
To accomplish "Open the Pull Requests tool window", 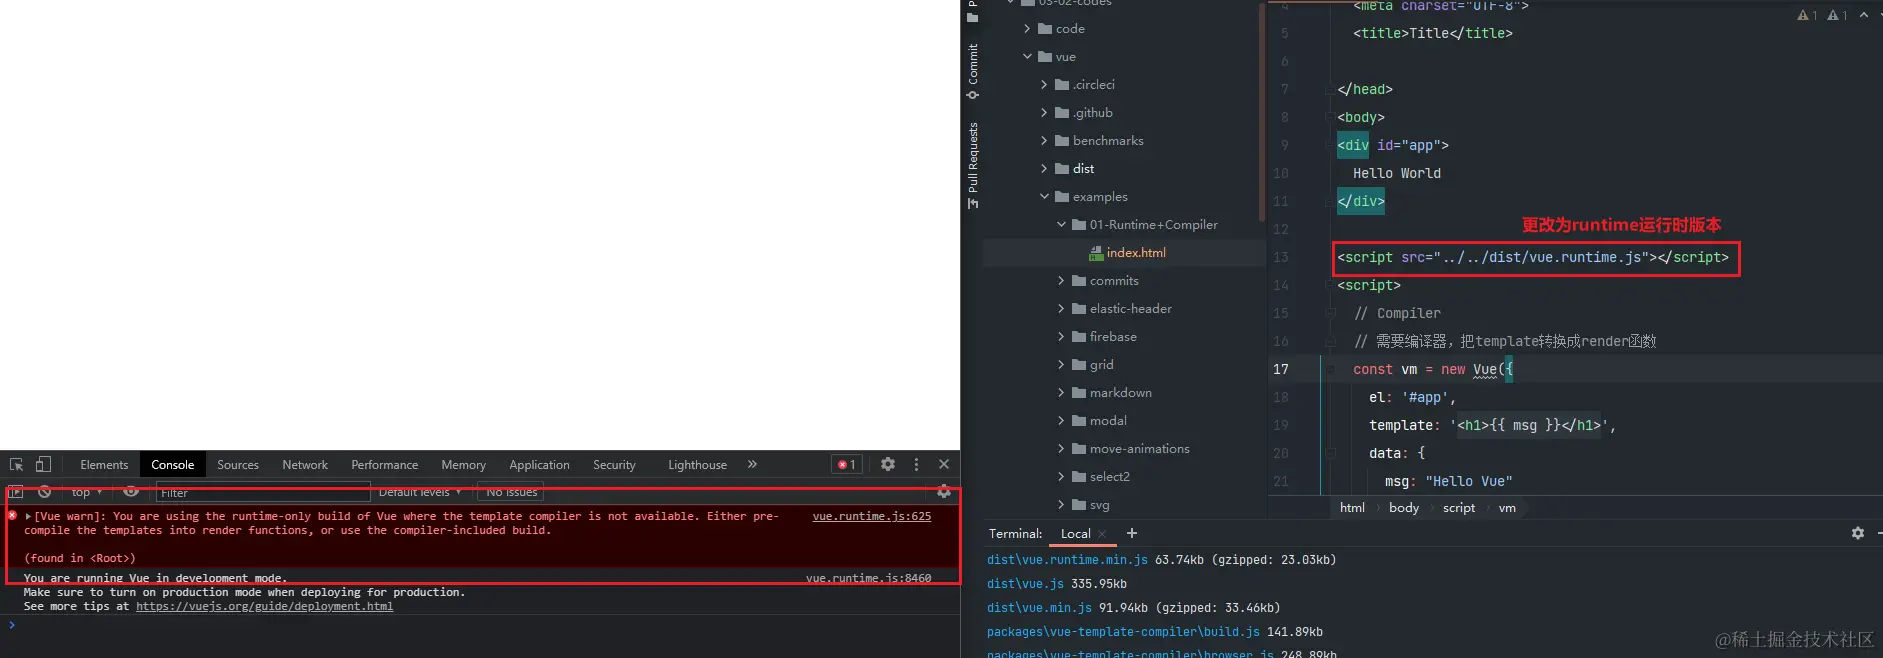I will 973,165.
